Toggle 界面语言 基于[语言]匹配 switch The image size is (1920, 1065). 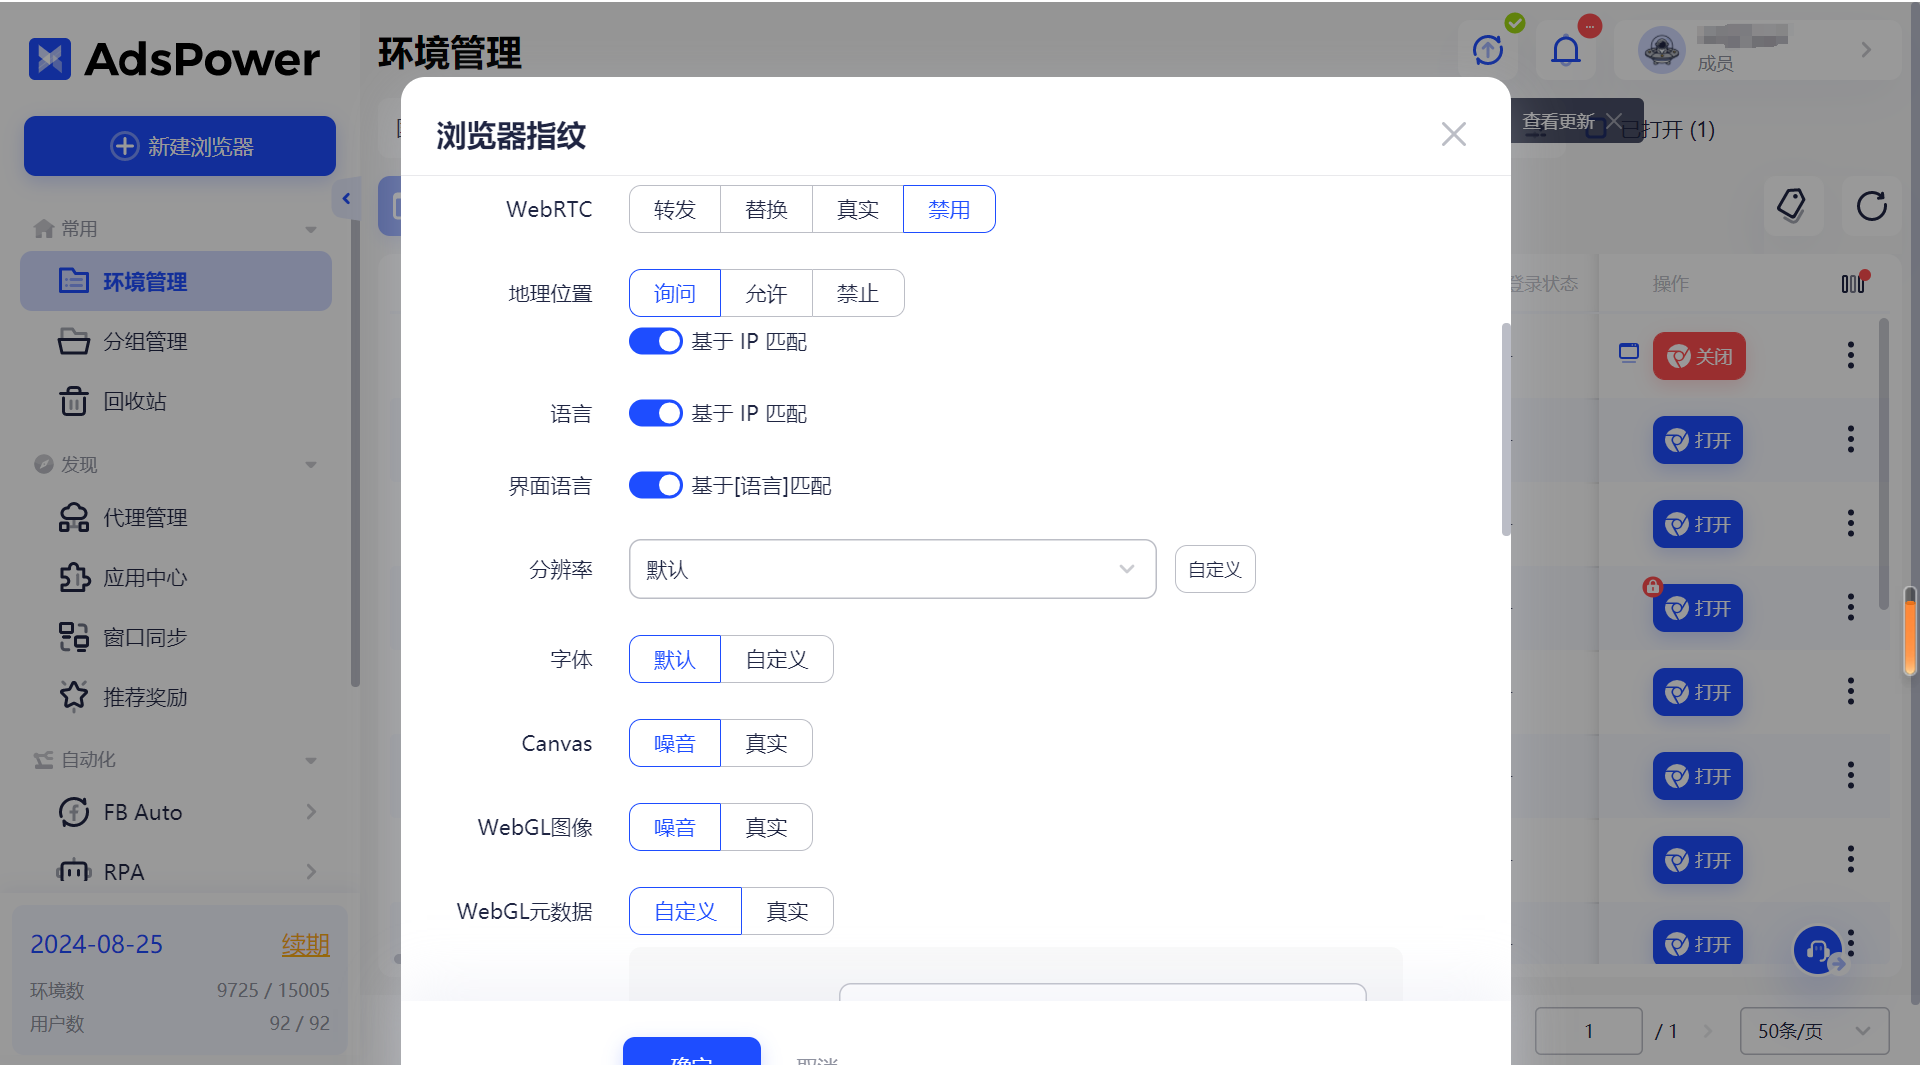click(656, 485)
